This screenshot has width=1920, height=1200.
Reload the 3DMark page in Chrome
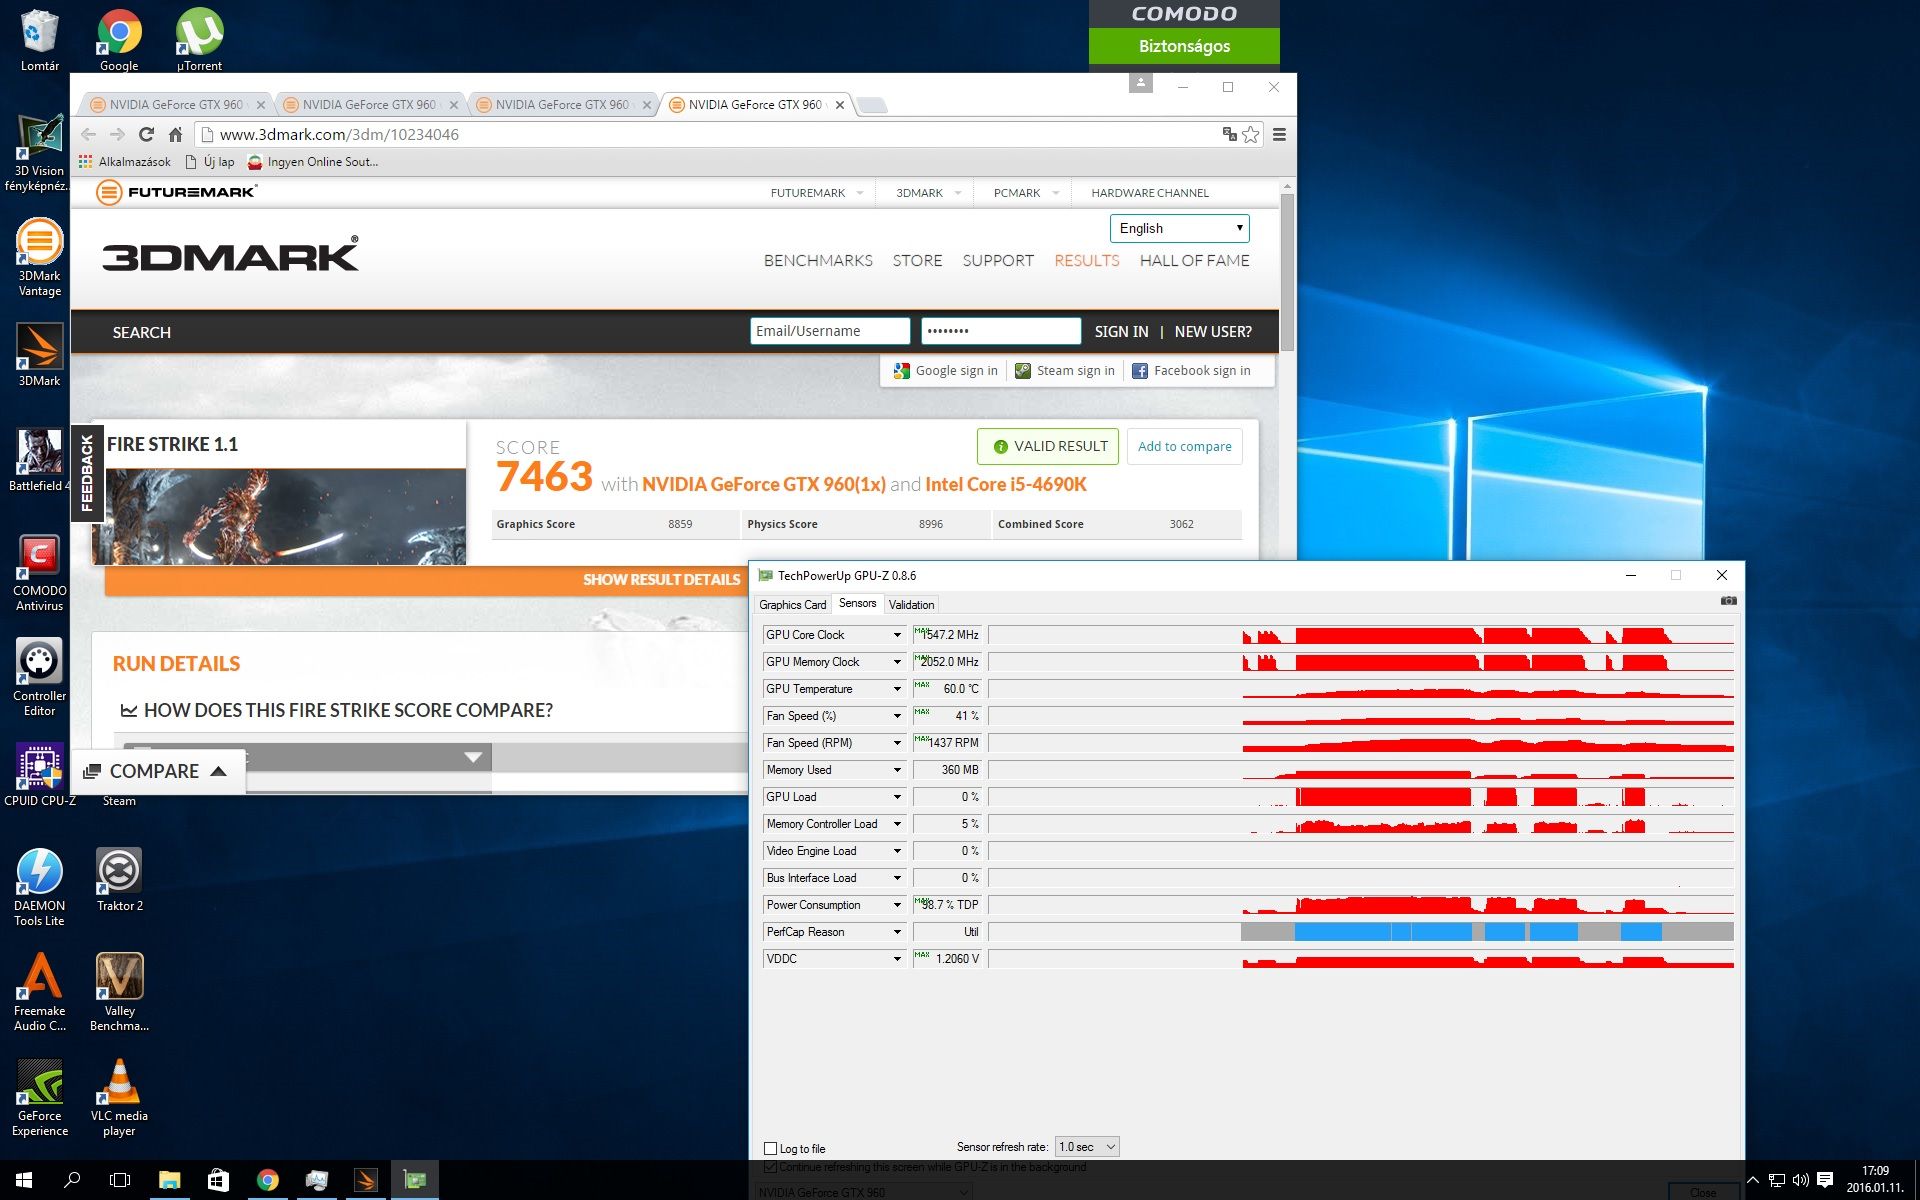[x=146, y=134]
